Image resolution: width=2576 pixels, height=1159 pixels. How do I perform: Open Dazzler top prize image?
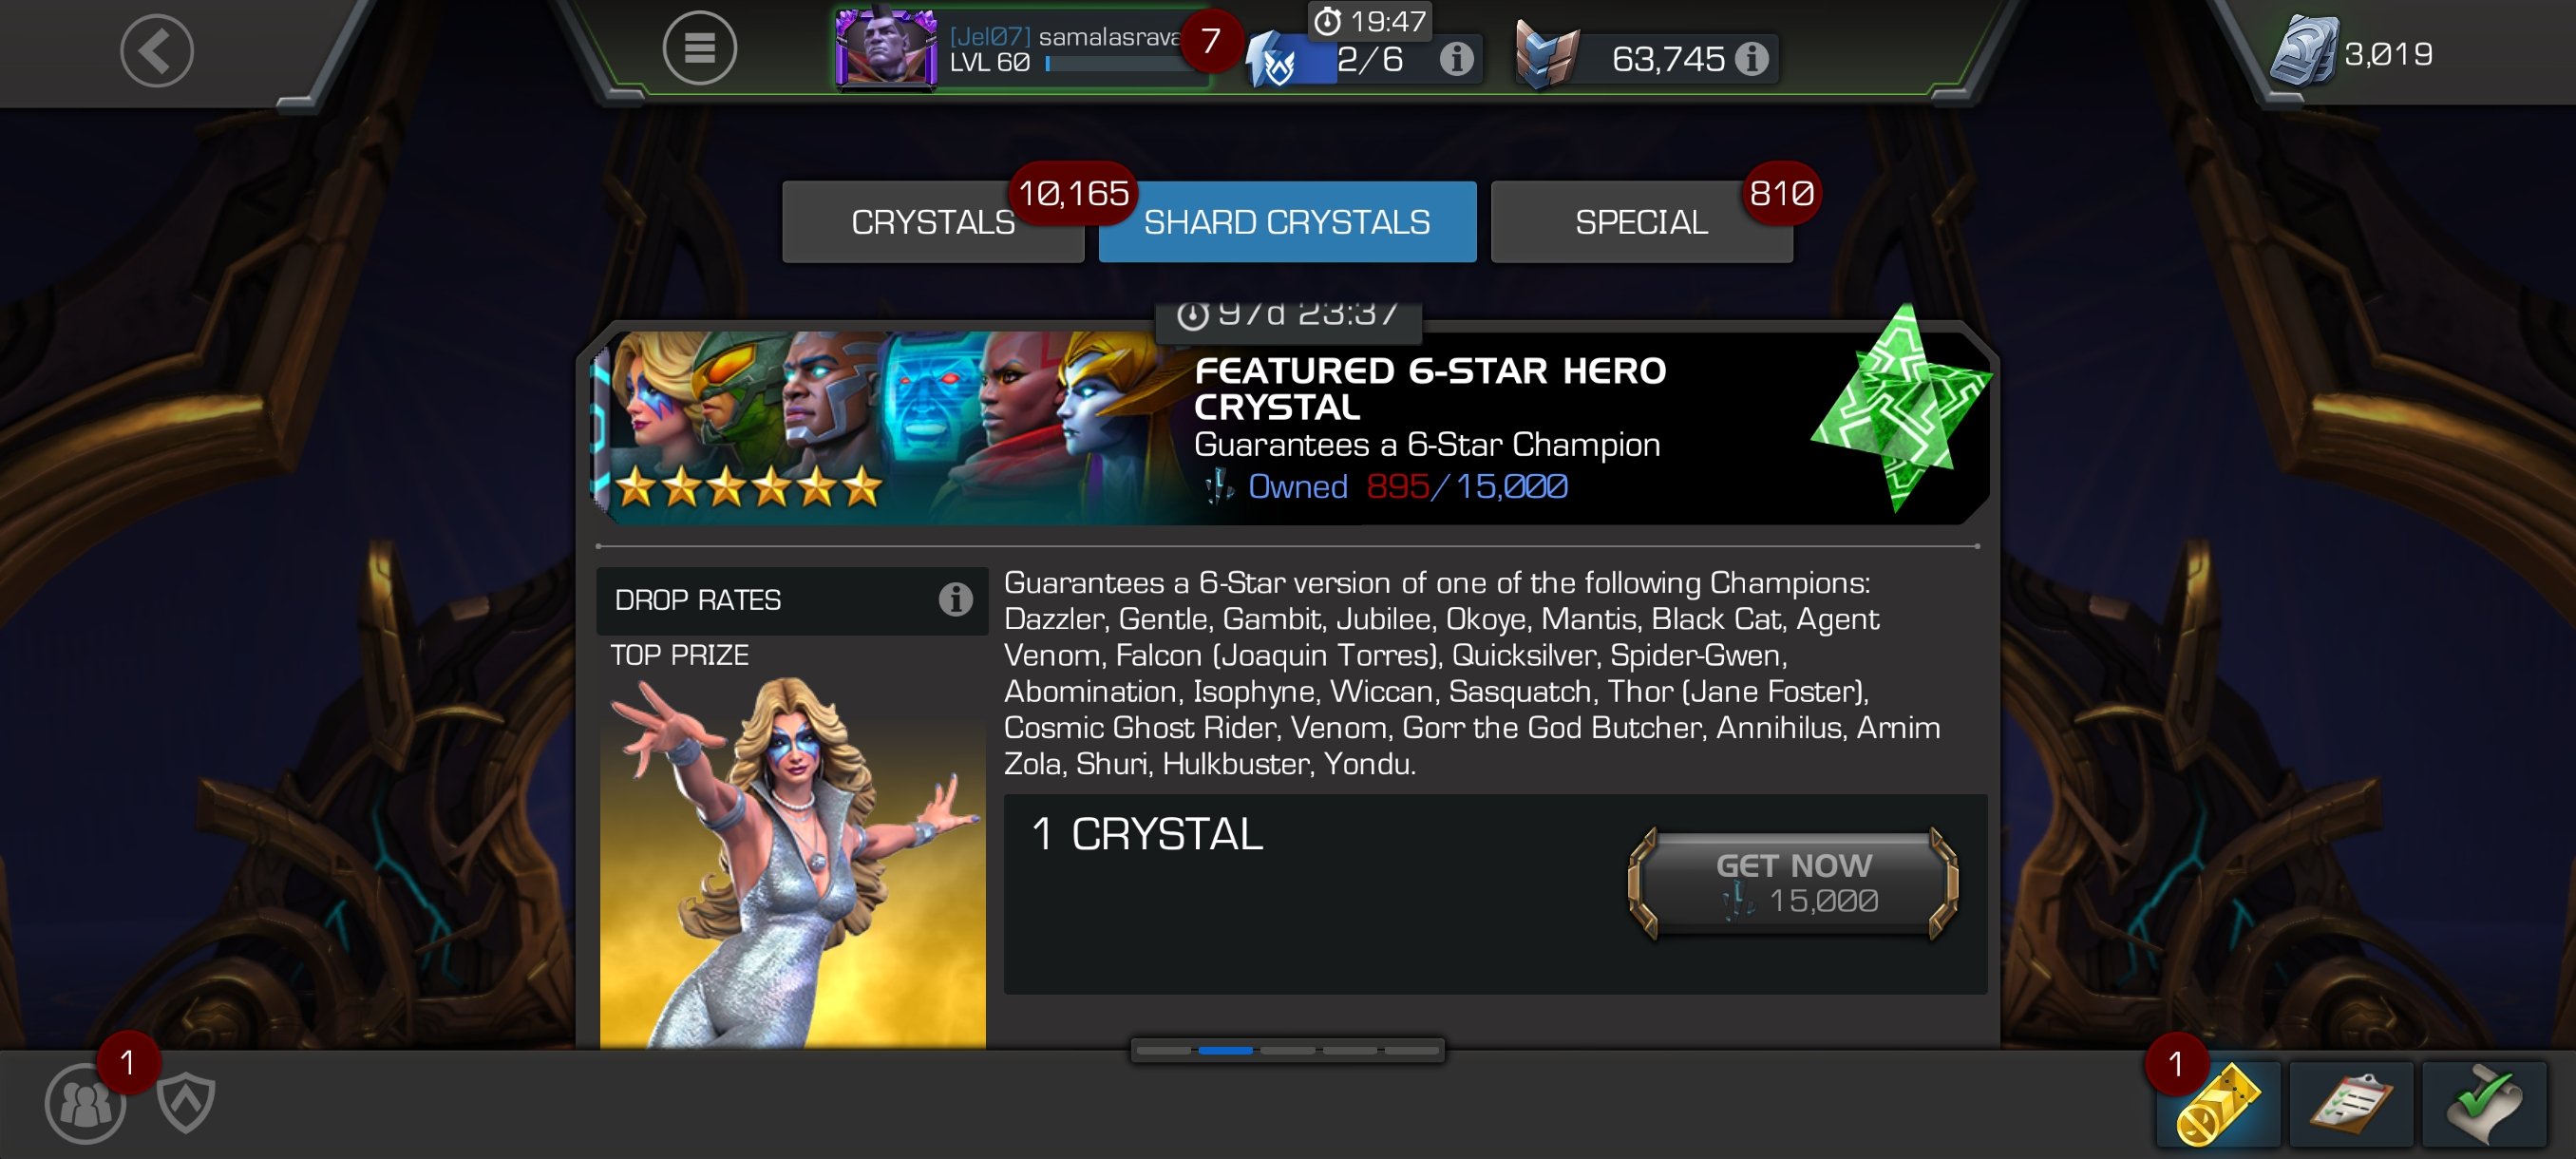(792, 860)
